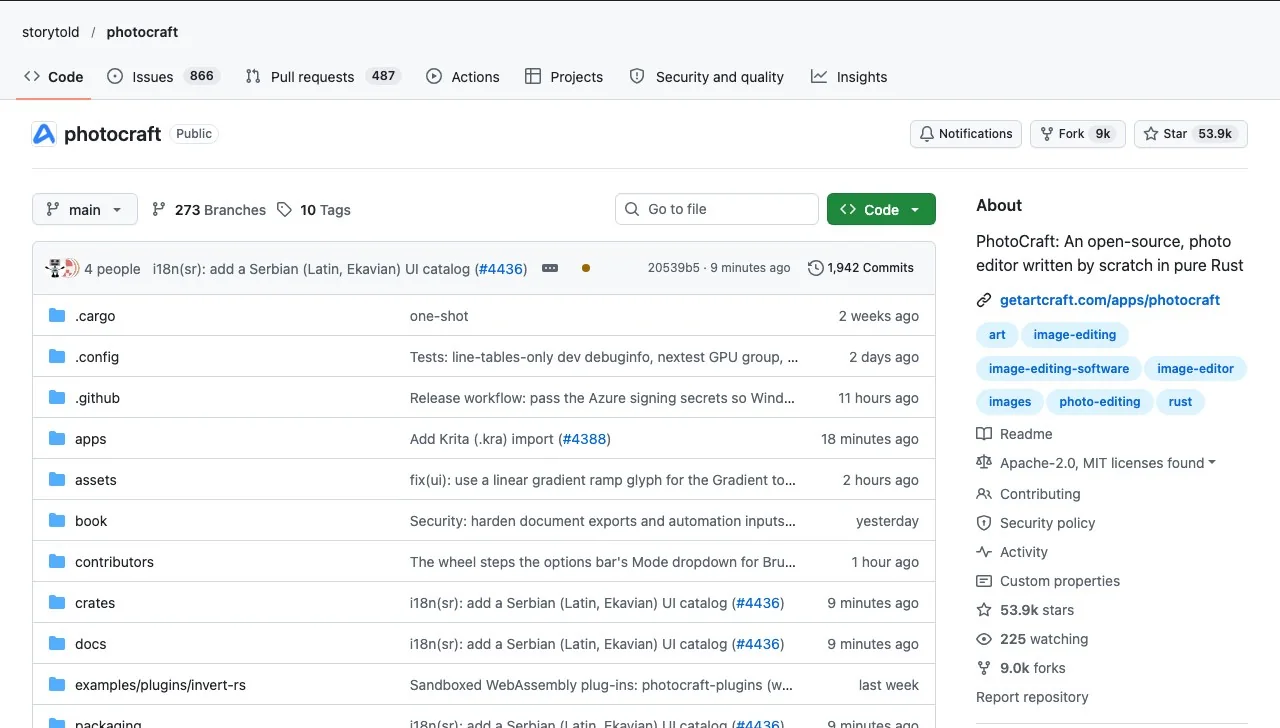Open the .config folder

coord(97,357)
